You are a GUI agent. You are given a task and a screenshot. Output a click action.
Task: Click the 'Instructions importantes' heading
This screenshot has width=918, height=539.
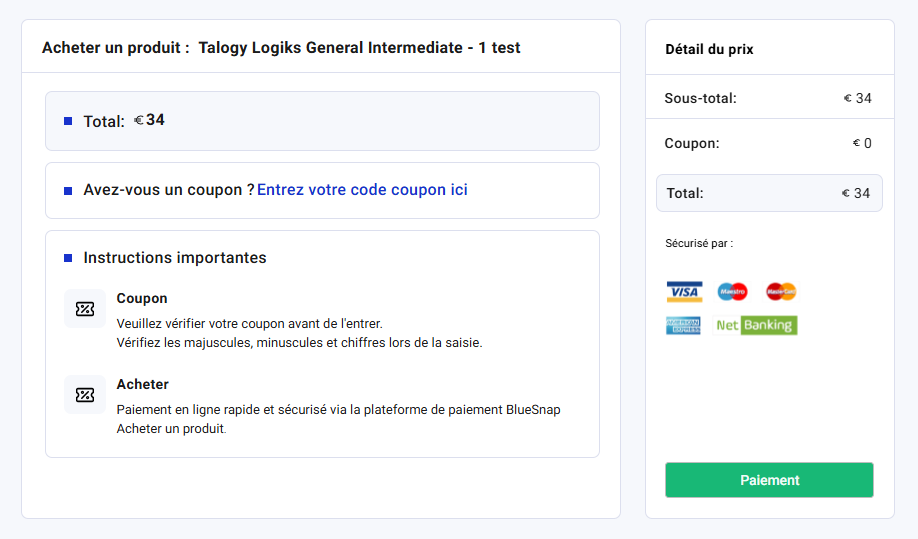pos(175,258)
